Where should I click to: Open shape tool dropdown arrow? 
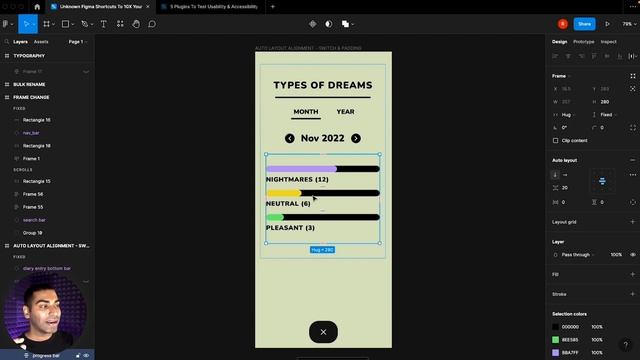click(73, 24)
